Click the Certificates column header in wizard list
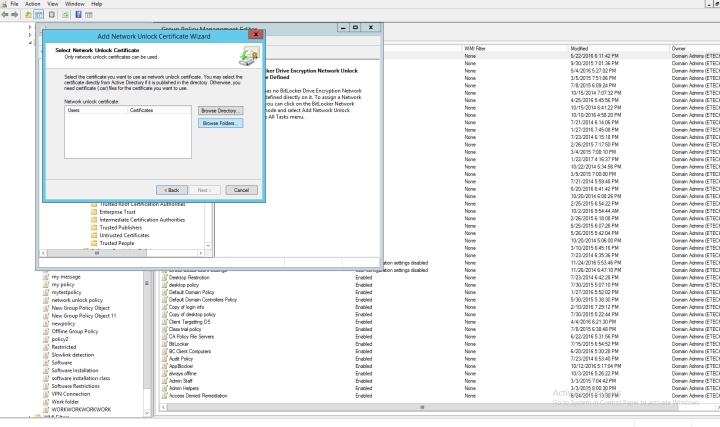The image size is (720, 427). pos(159,110)
